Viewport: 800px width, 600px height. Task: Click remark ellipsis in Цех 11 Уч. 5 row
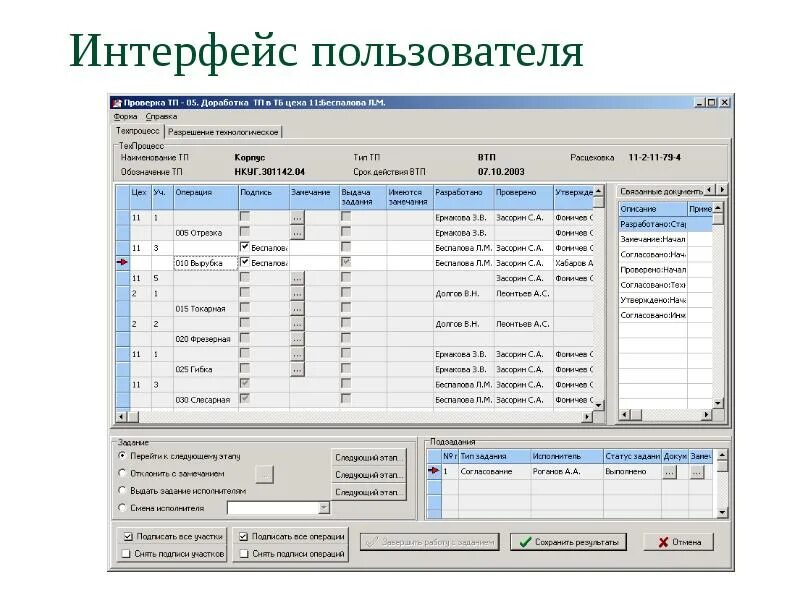pyautogui.click(x=297, y=279)
